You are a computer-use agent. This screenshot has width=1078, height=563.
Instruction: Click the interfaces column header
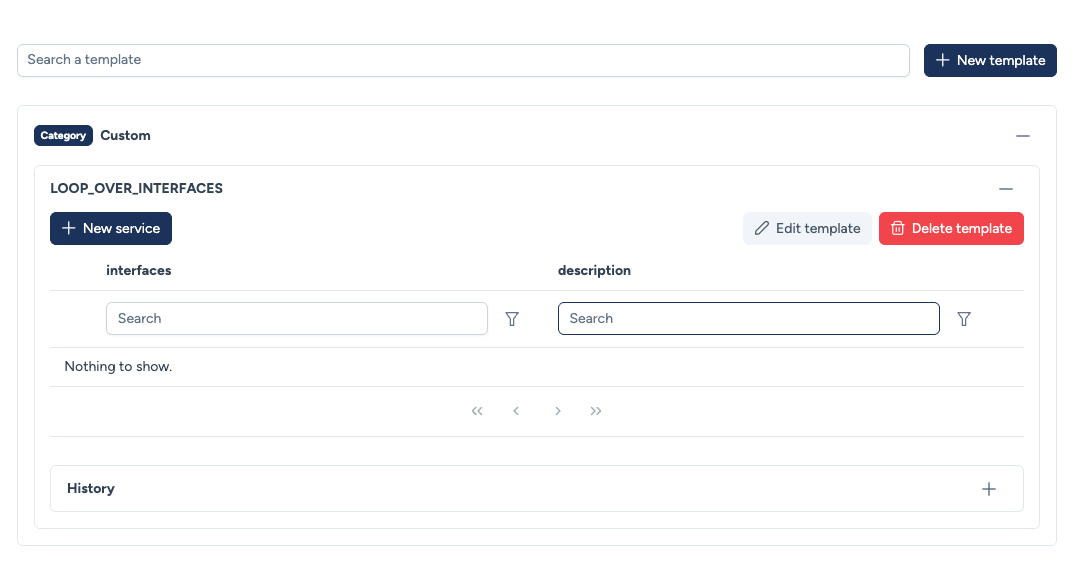(139, 270)
